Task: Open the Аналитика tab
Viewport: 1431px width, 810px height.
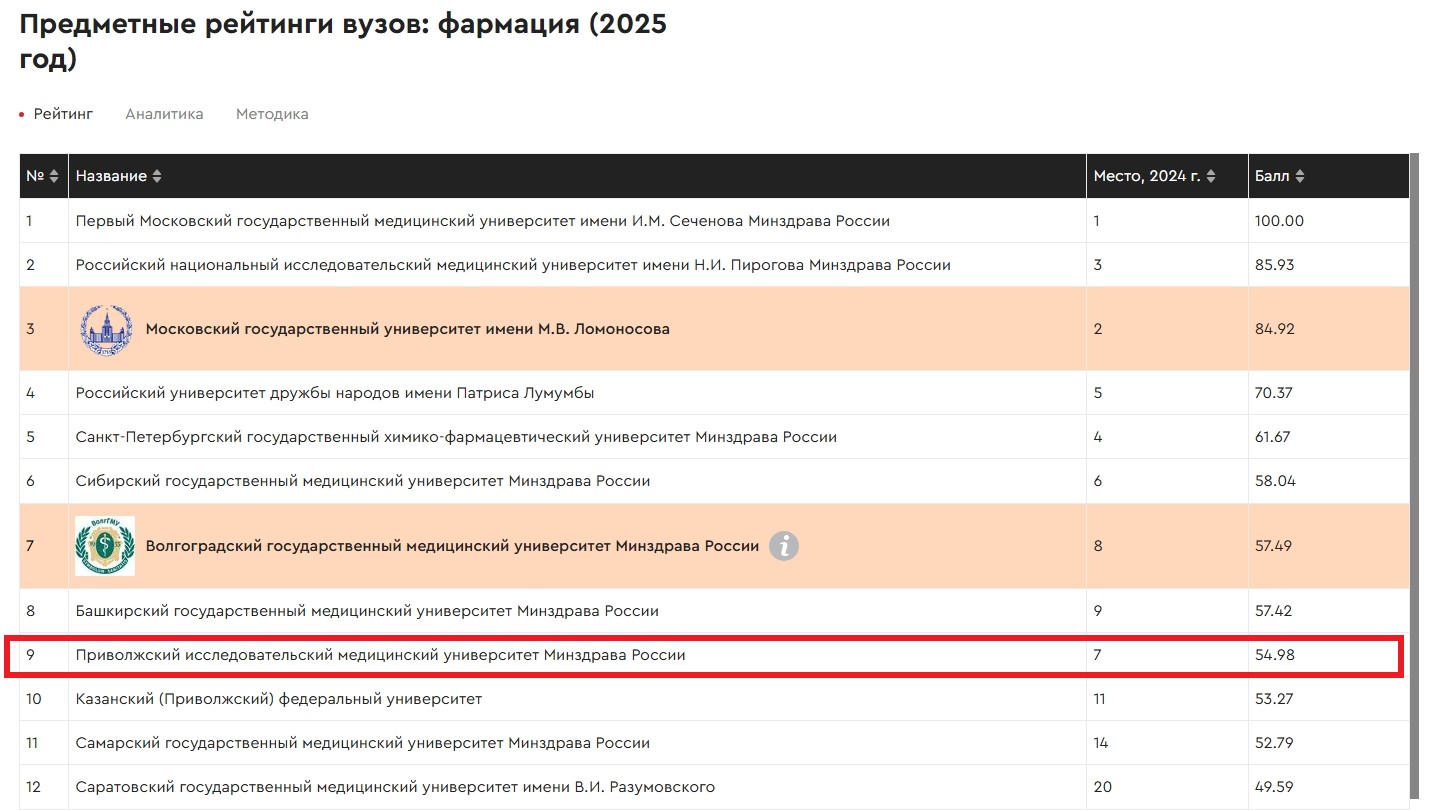Action: pos(164,114)
